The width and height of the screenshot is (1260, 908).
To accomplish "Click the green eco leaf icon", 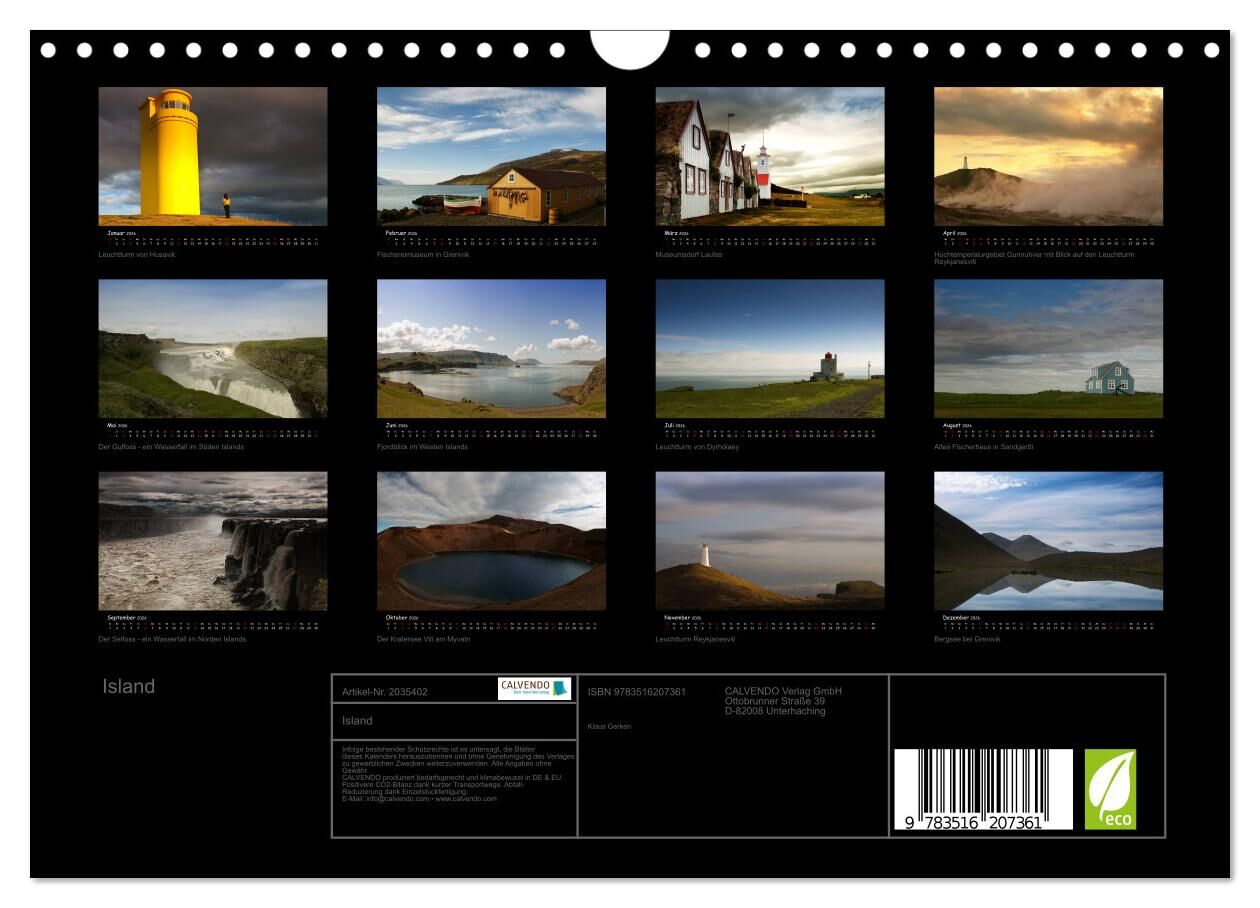I will 1110,789.
